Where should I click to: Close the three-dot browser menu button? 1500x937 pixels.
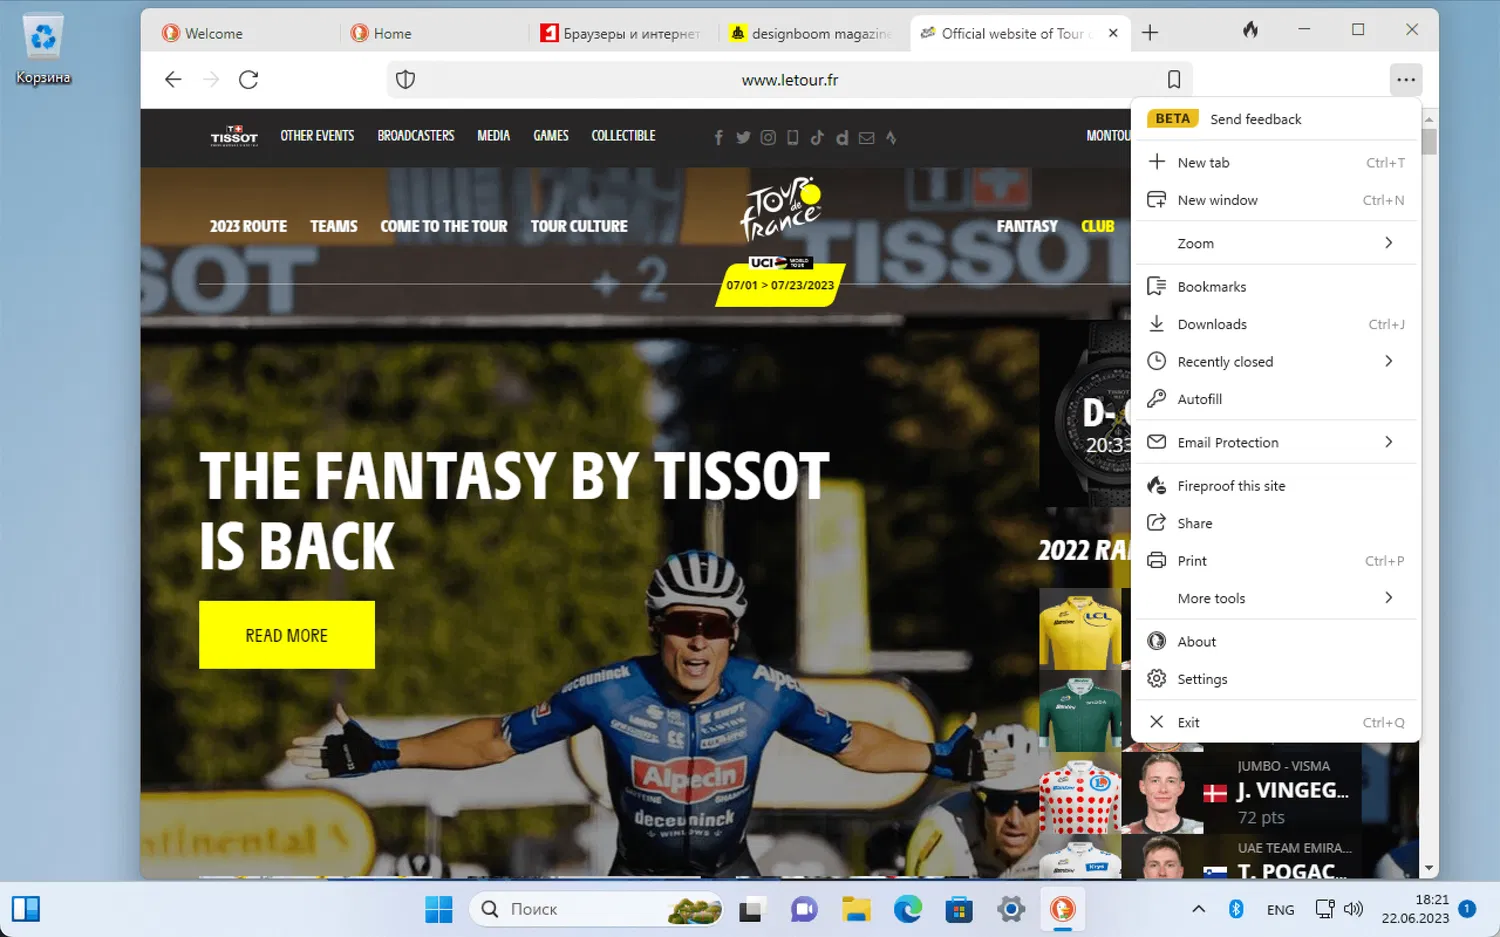pyautogui.click(x=1406, y=80)
